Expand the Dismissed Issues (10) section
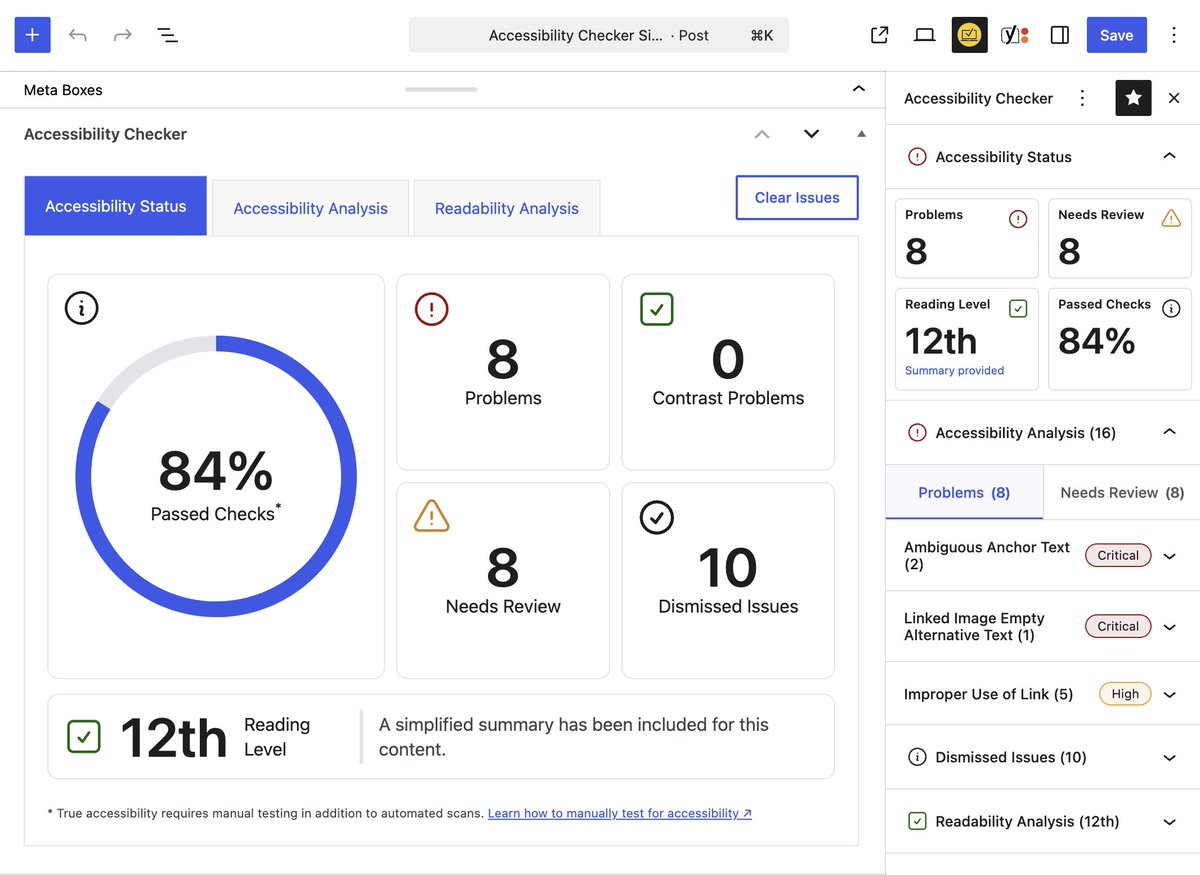 (x=1169, y=758)
